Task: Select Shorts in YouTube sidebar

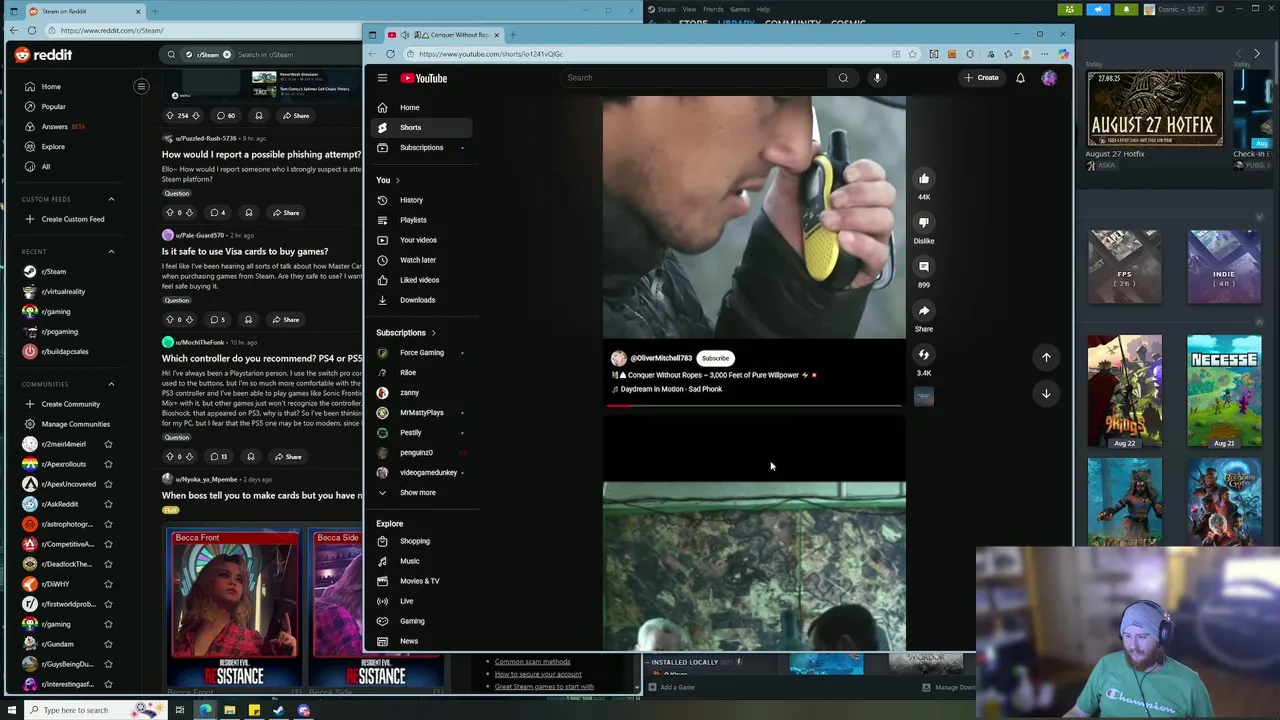Action: tap(421, 127)
